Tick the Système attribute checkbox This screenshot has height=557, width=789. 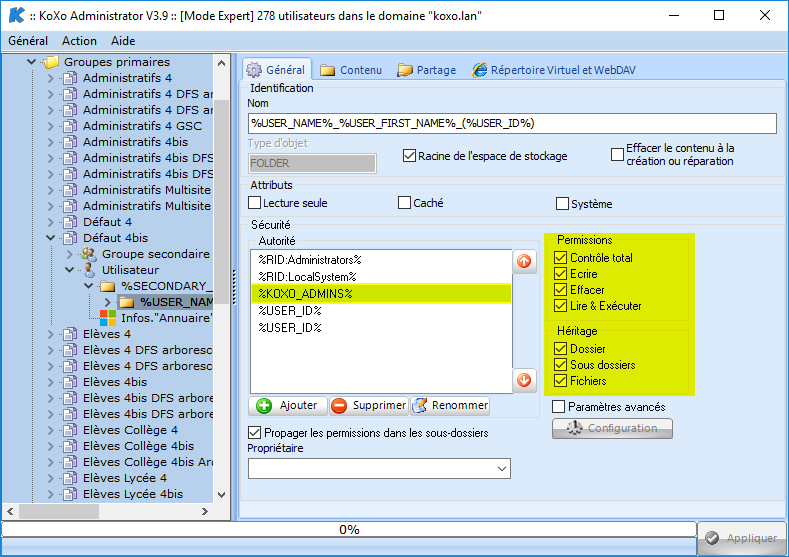point(562,204)
